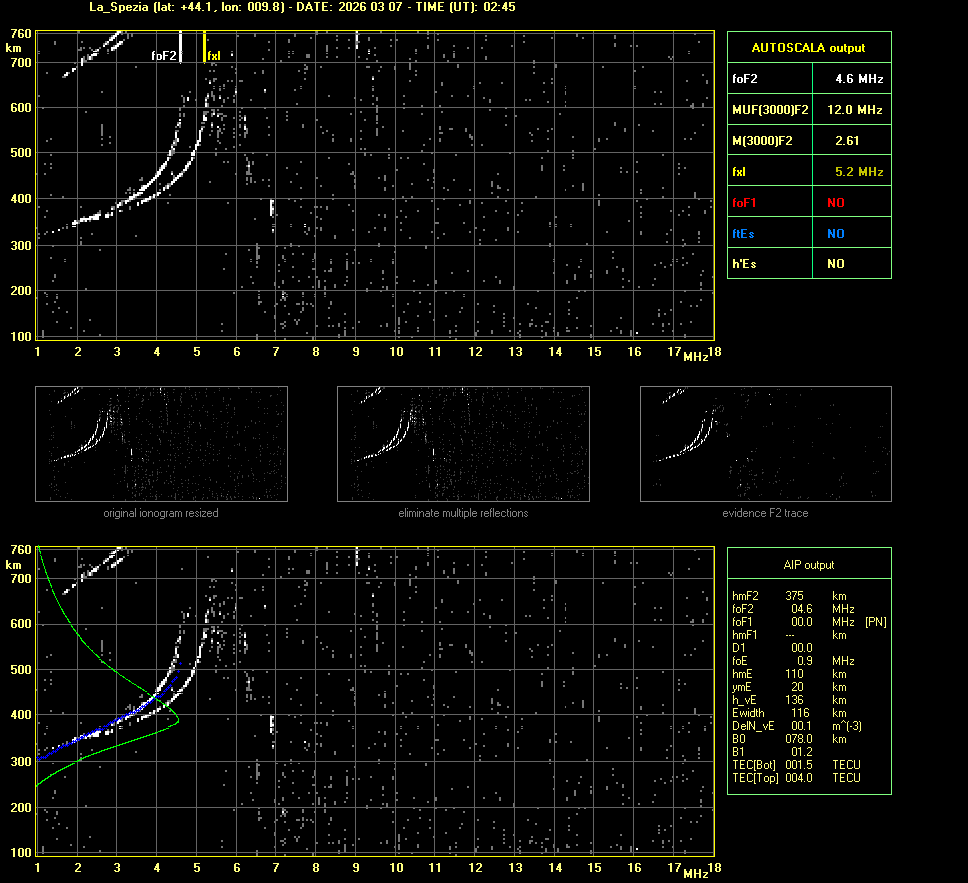Image resolution: width=968 pixels, height=883 pixels.
Task: Click the M(3000)F2 value 2.61
Action: click(847, 141)
